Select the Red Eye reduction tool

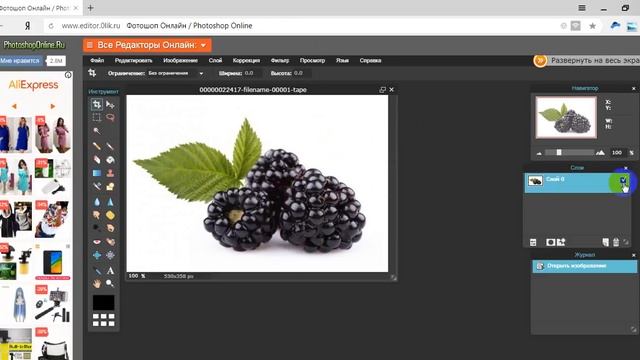click(x=97, y=242)
